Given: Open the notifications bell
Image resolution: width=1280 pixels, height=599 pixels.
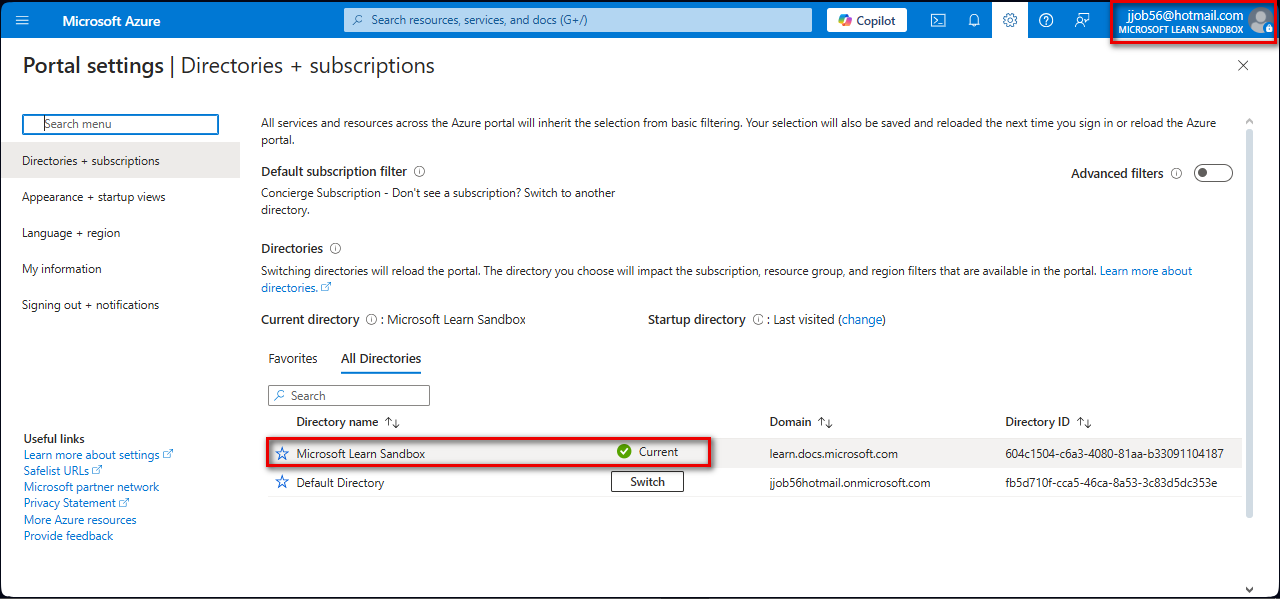Looking at the screenshot, I should click(974, 20).
